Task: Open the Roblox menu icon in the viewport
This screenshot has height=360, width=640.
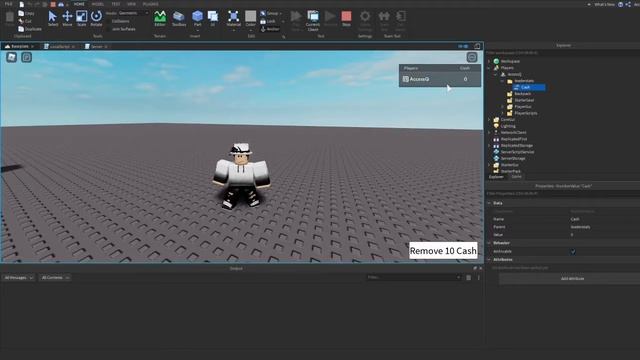Action: tap(11, 58)
